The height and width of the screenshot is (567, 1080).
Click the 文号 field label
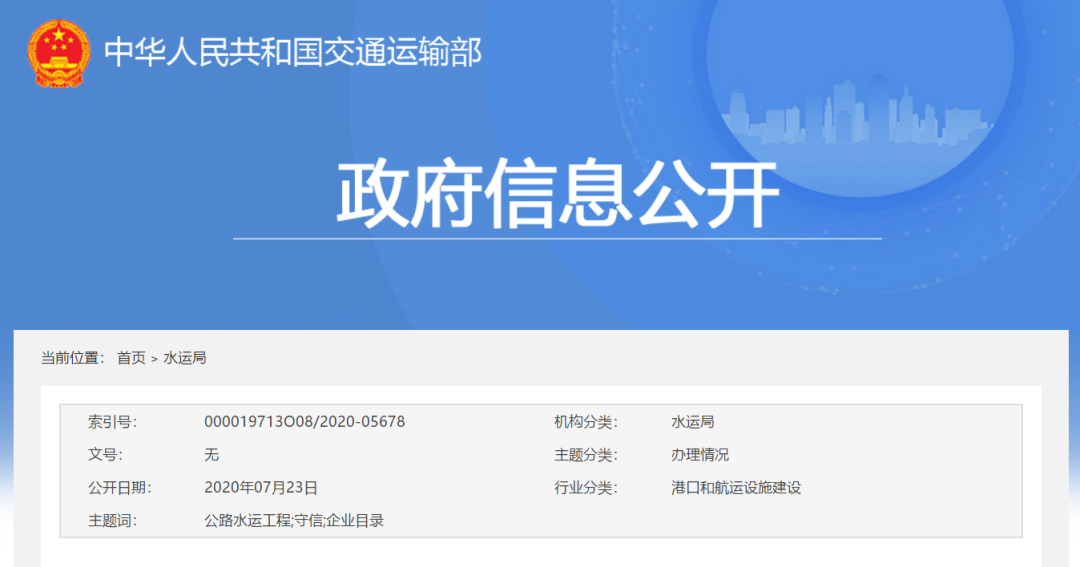coord(105,455)
